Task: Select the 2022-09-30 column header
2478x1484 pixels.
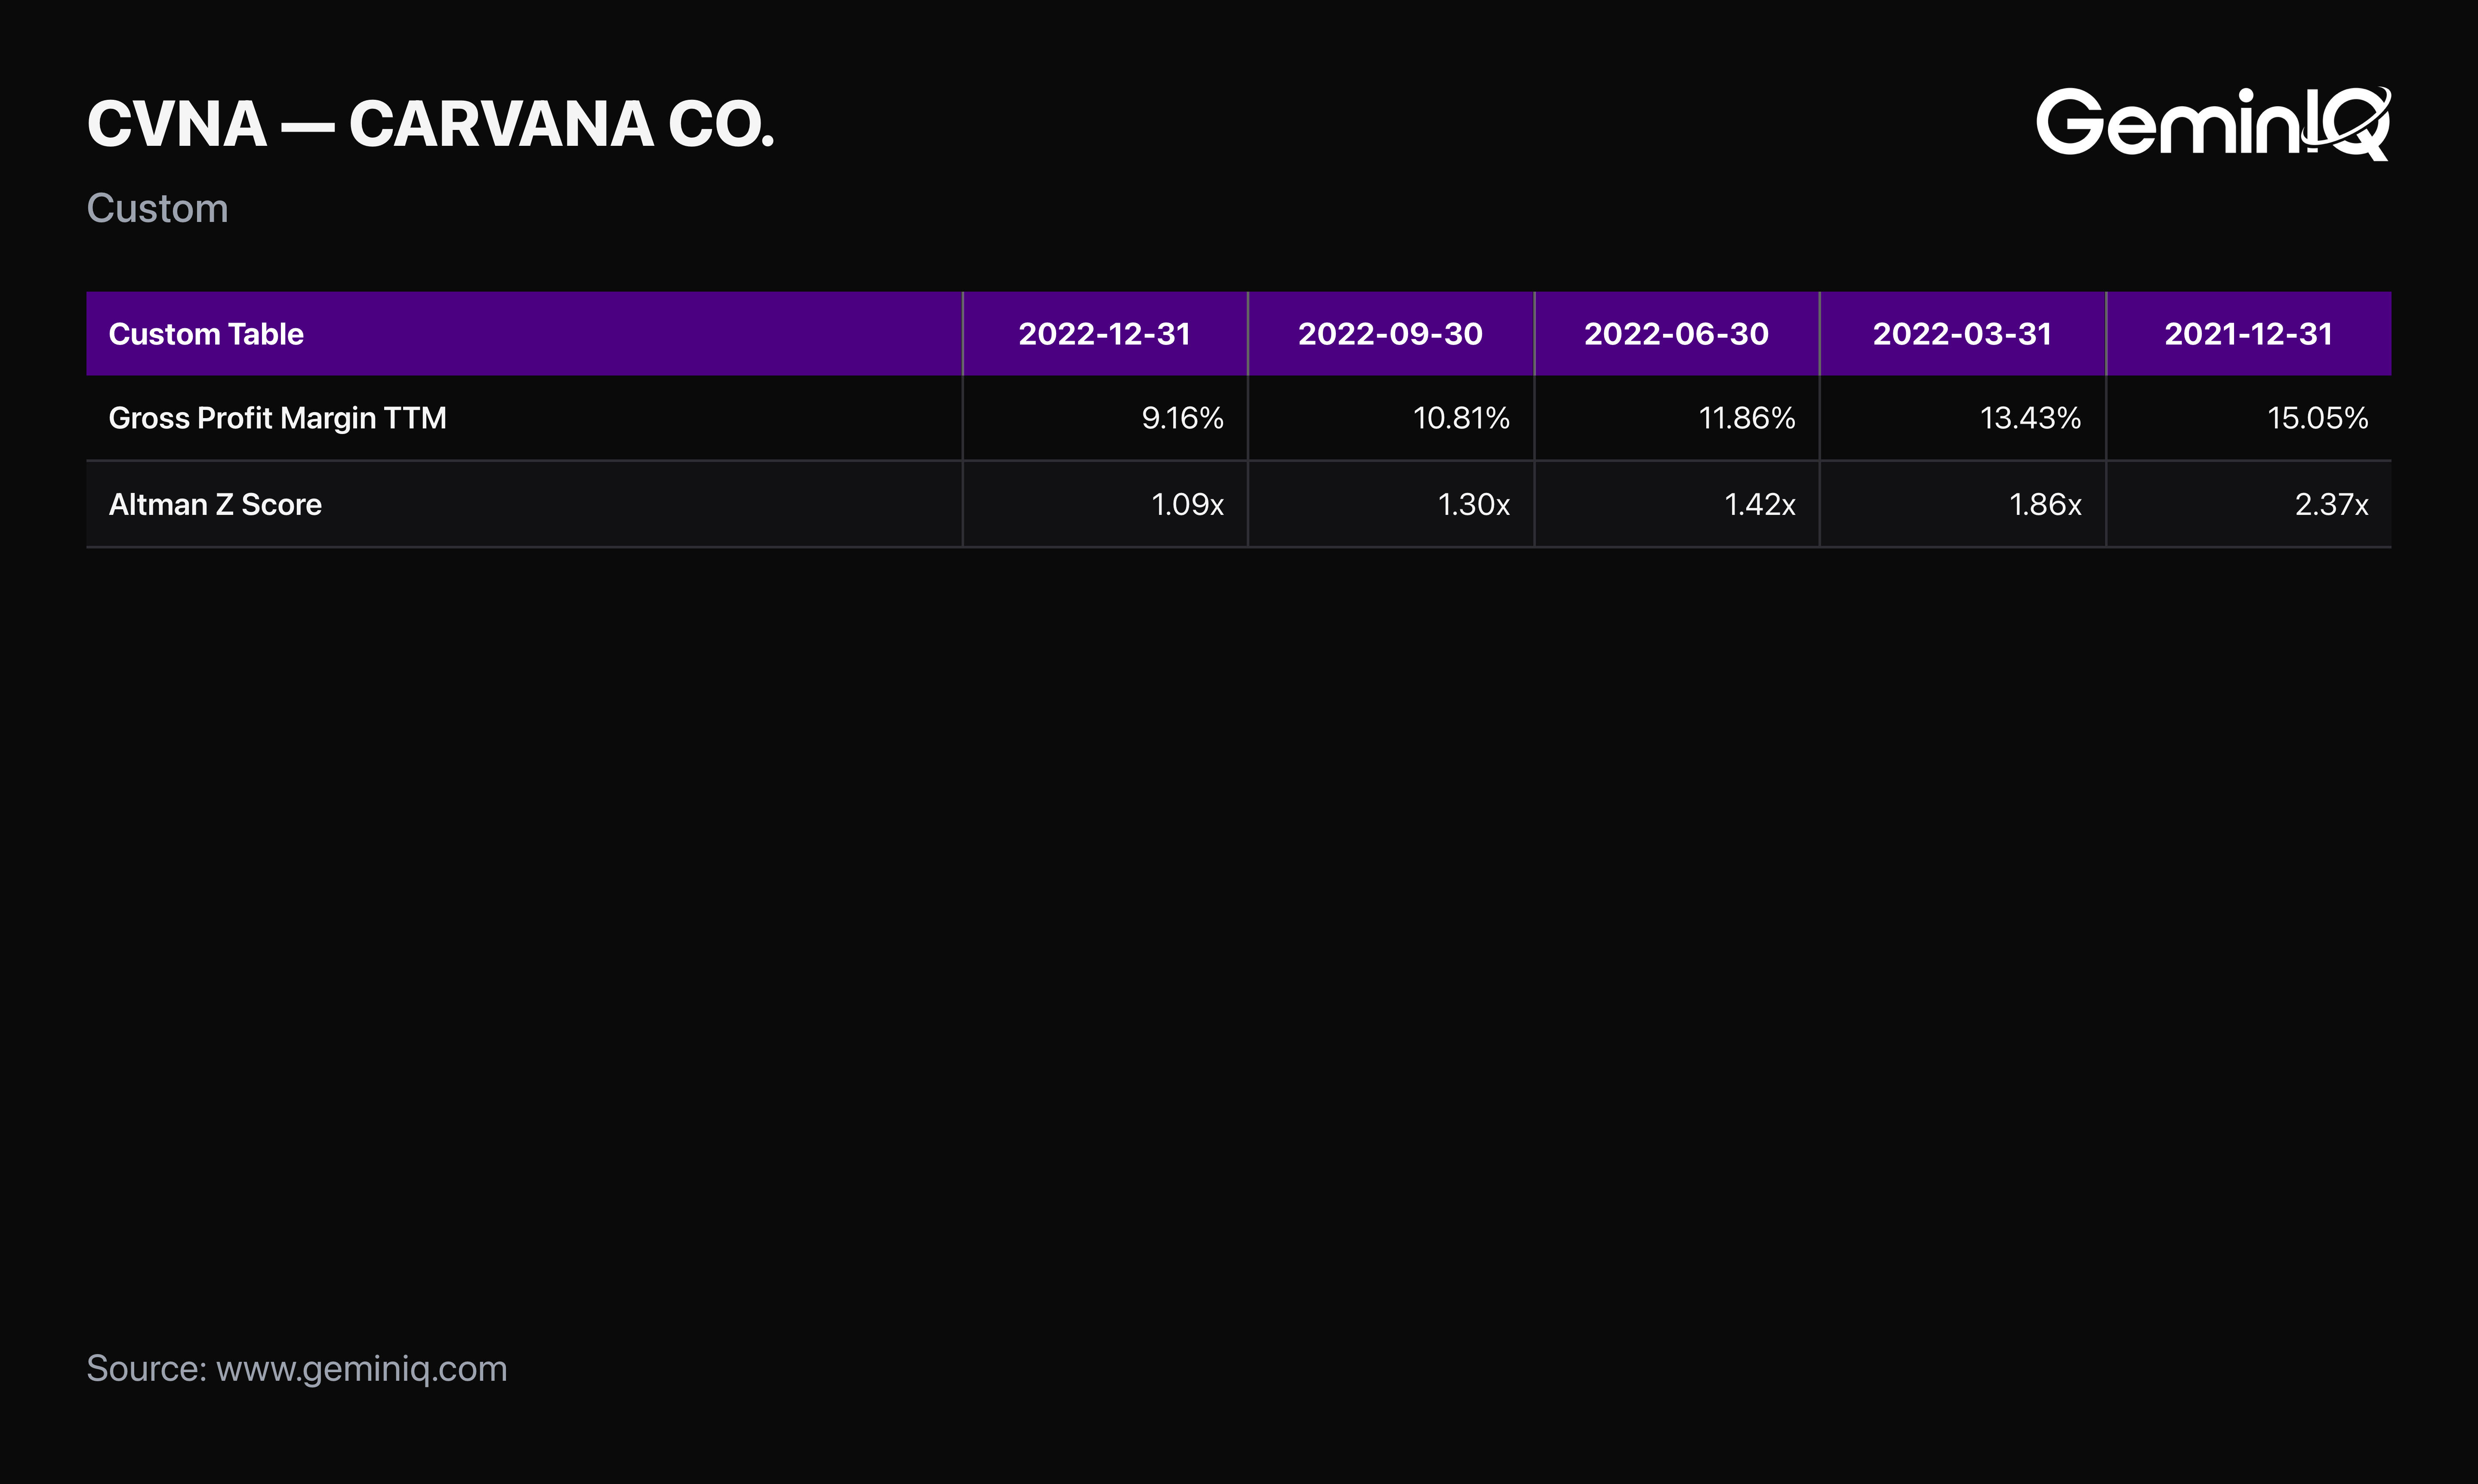Action: tap(1391, 334)
